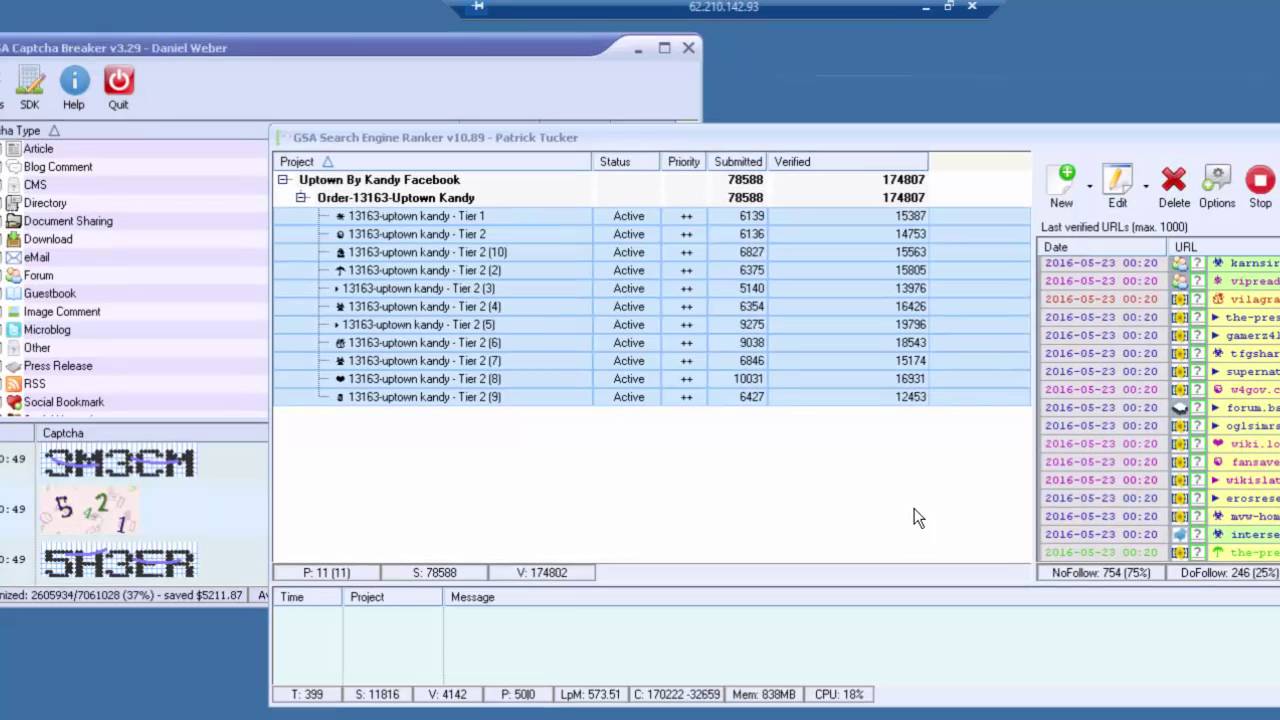The image size is (1280, 720).
Task: Click the Document Sharing folder icon
Action: 13,221
